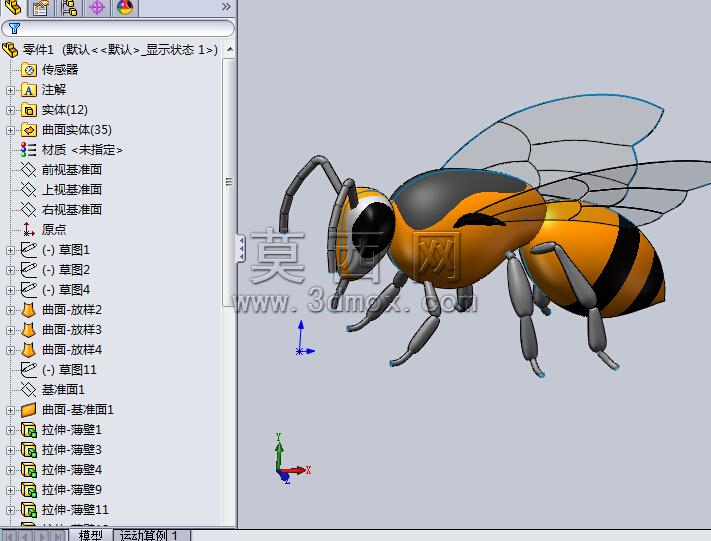Screen dimensions: 711x541
Task: Select the 拉伸-薄壁9 extrude icon
Action: click(x=29, y=490)
